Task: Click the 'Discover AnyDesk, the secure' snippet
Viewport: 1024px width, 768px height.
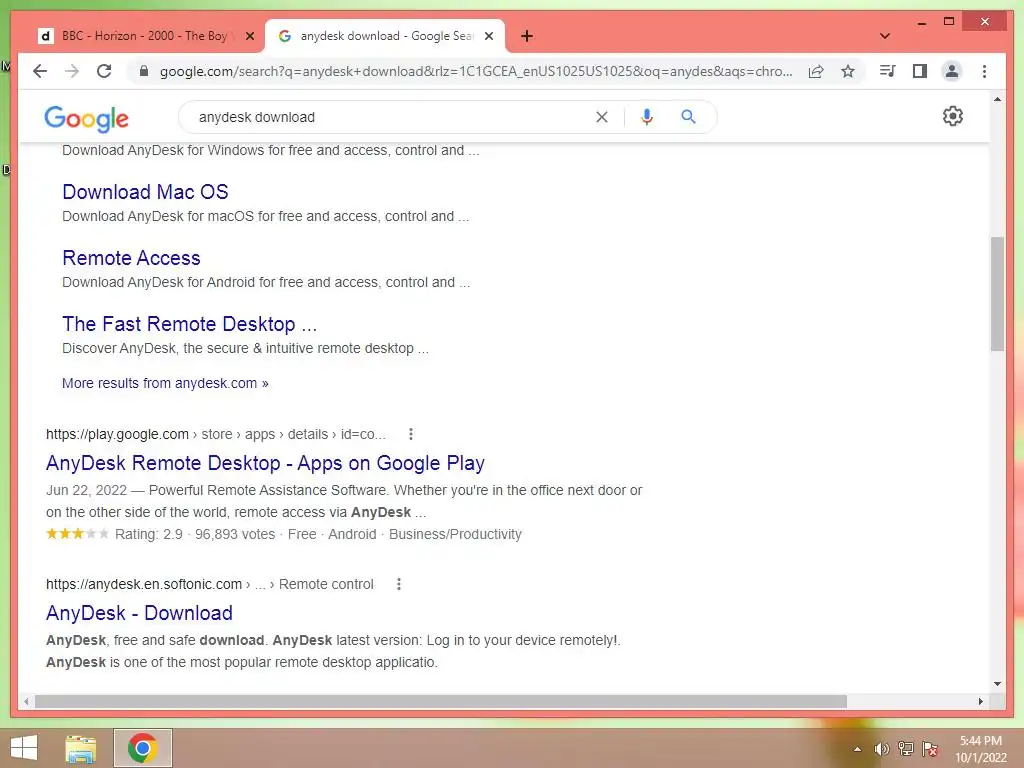Action: tap(246, 349)
